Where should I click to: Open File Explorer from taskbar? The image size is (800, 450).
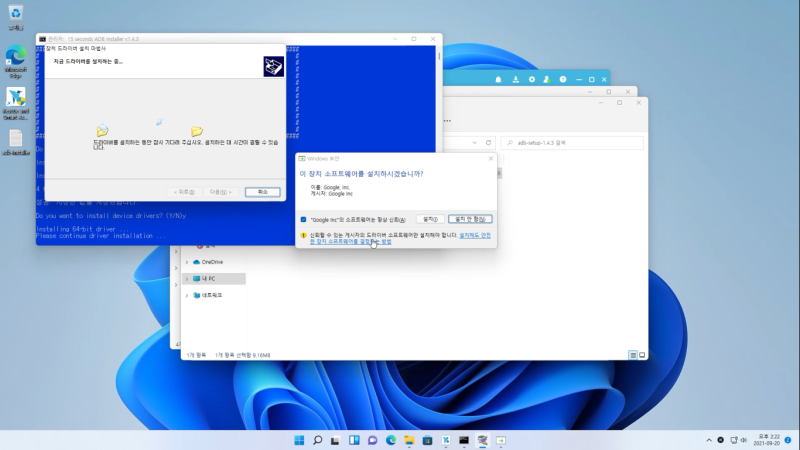(x=409, y=440)
